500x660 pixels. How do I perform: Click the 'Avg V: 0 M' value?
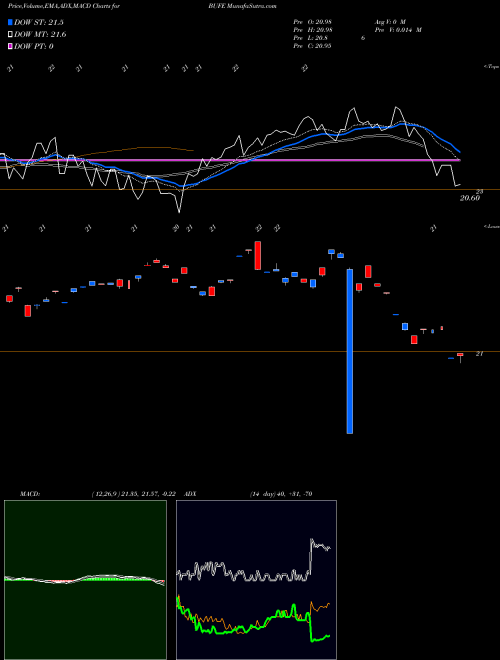pyautogui.click(x=389, y=22)
